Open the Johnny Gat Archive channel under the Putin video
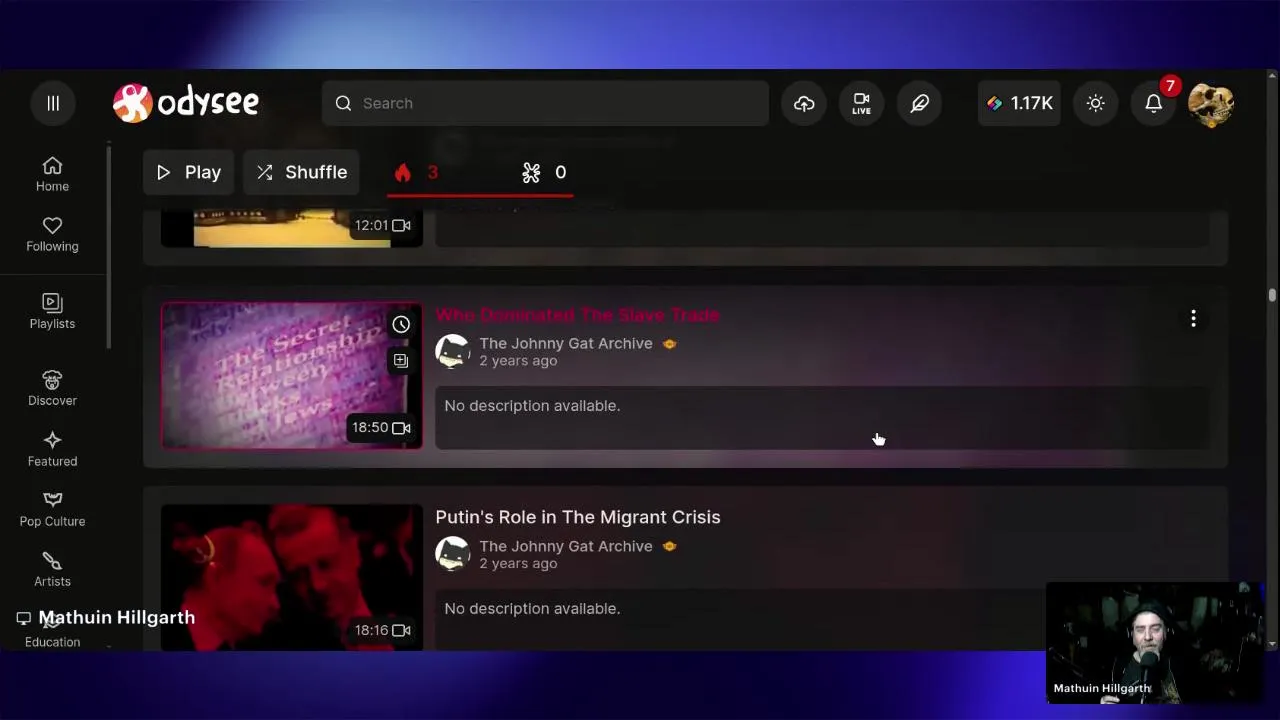The height and width of the screenshot is (720, 1280). point(566,546)
